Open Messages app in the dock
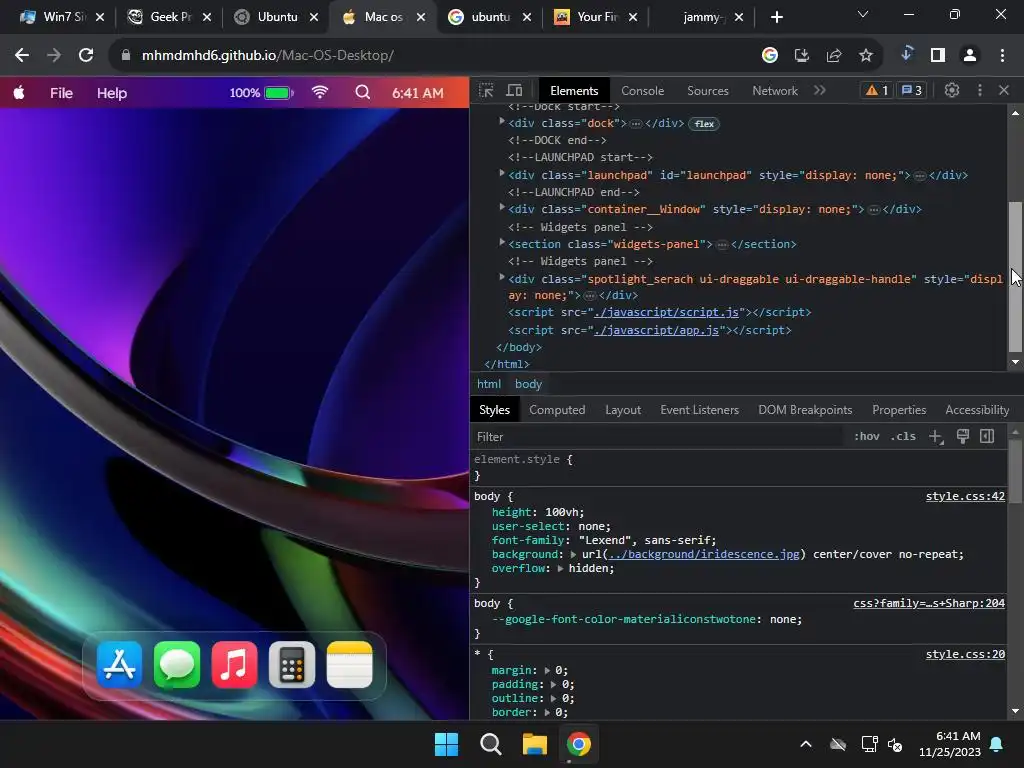The height and width of the screenshot is (768, 1024). [177, 665]
